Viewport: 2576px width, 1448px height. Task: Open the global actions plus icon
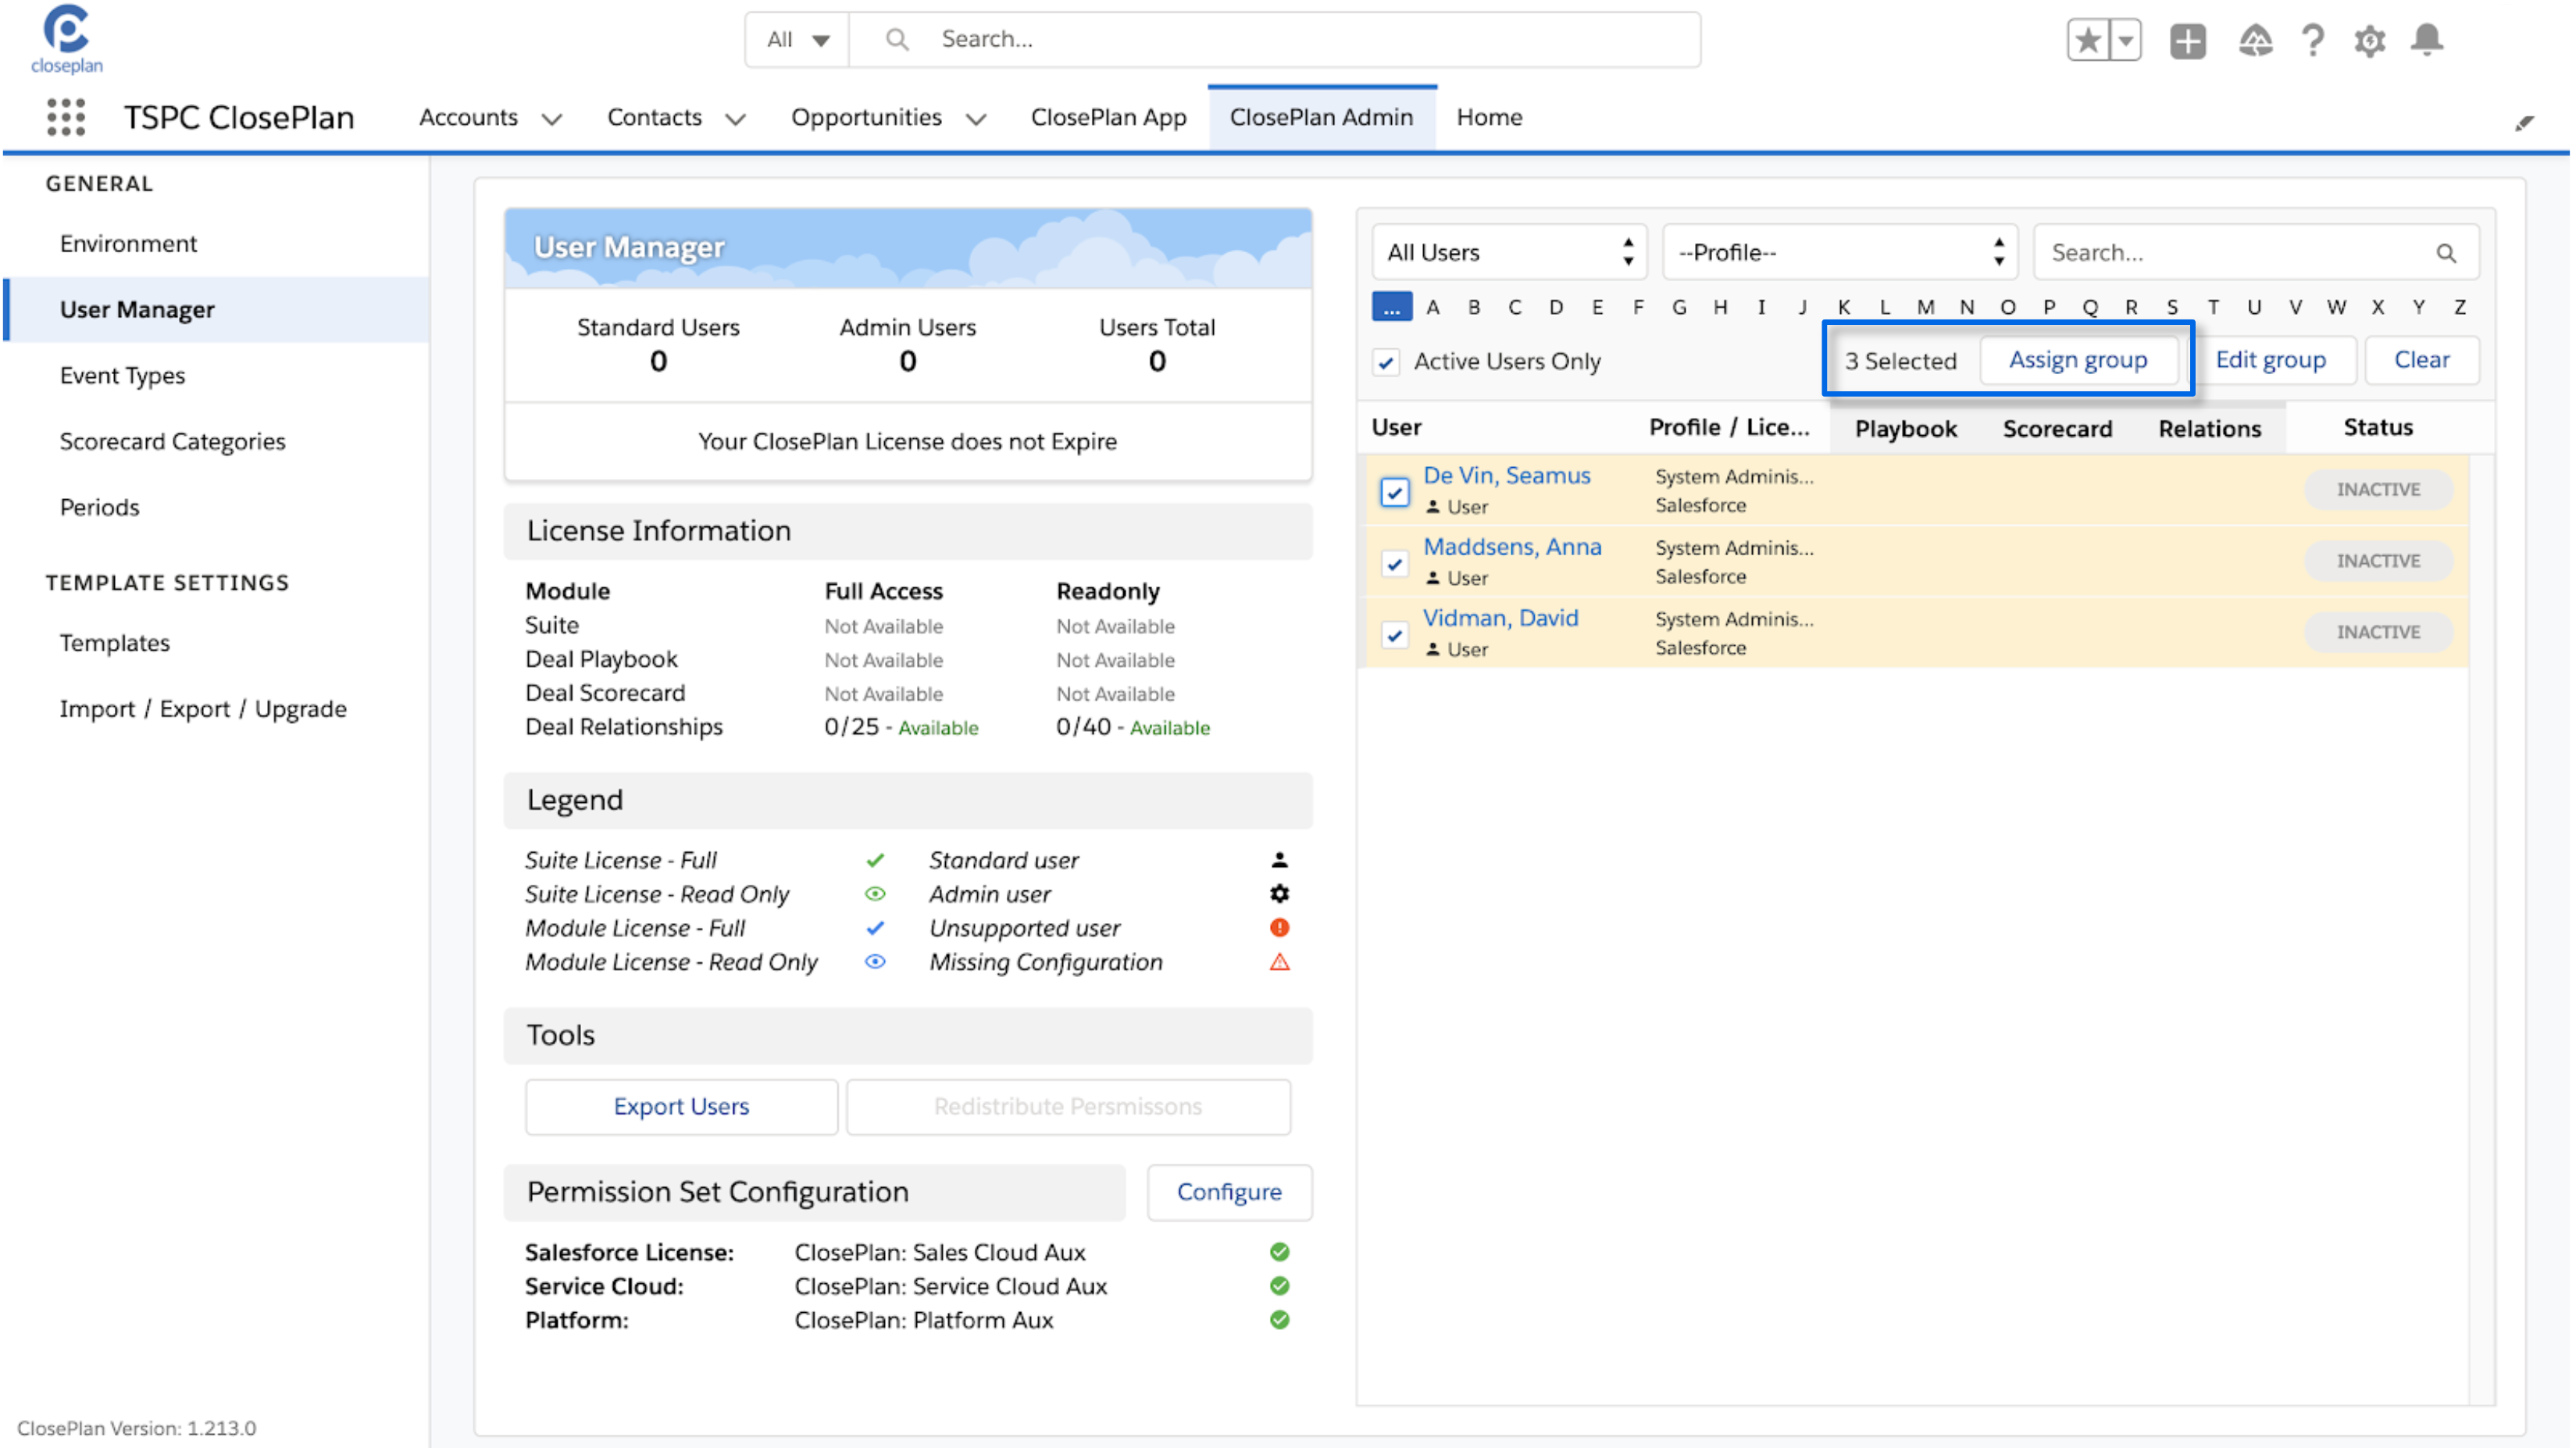(x=2187, y=40)
